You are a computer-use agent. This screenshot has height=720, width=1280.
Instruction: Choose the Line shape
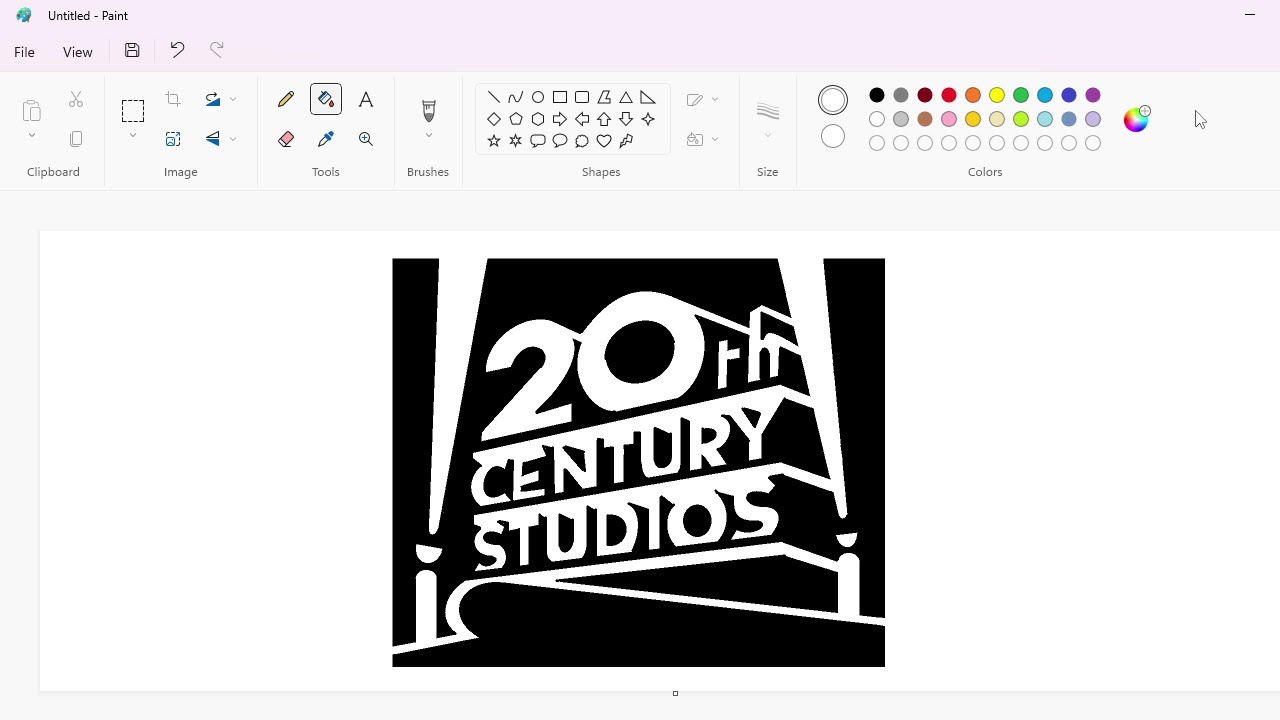pos(494,97)
